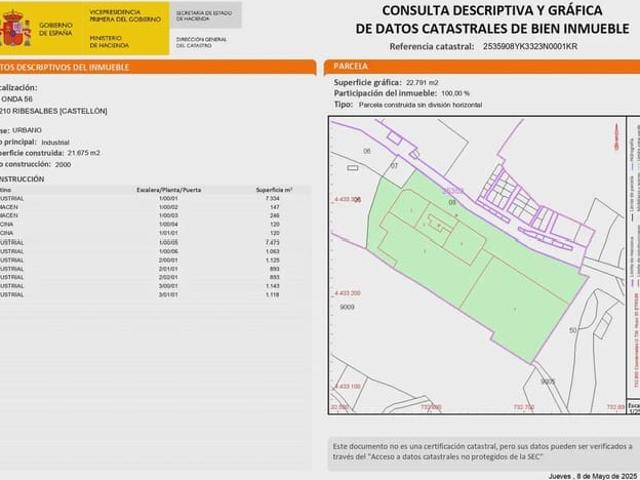Click the 'Industrial' principal use value
640x480 pixels.
tap(55, 142)
